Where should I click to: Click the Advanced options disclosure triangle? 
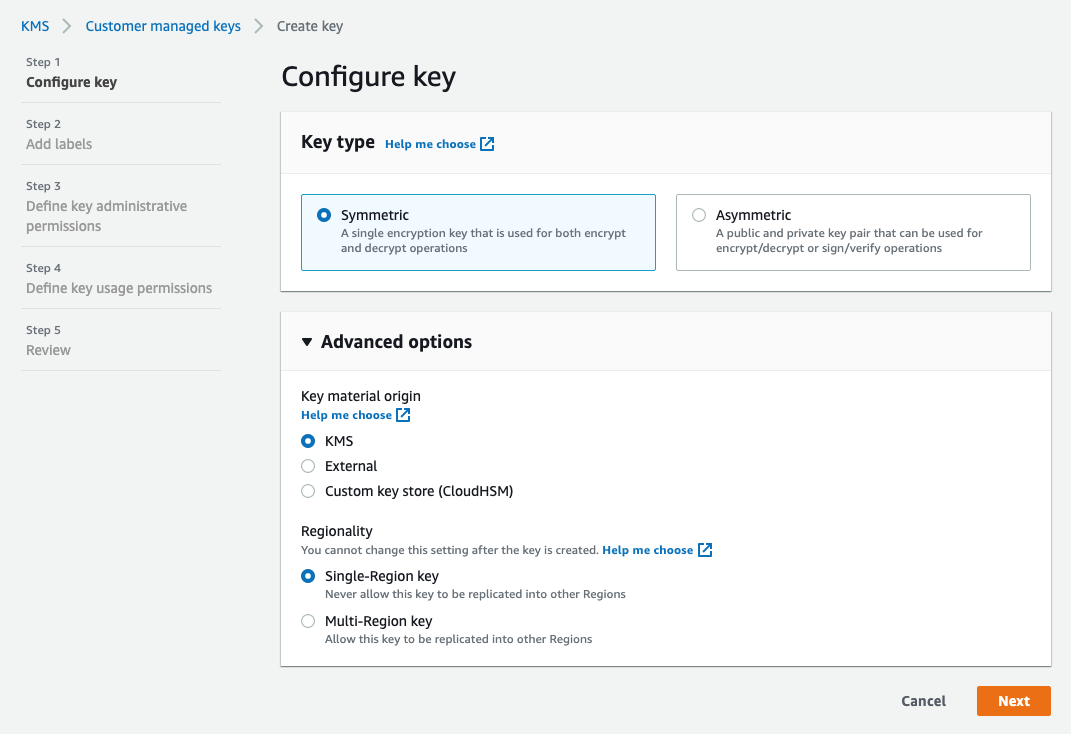tap(307, 341)
